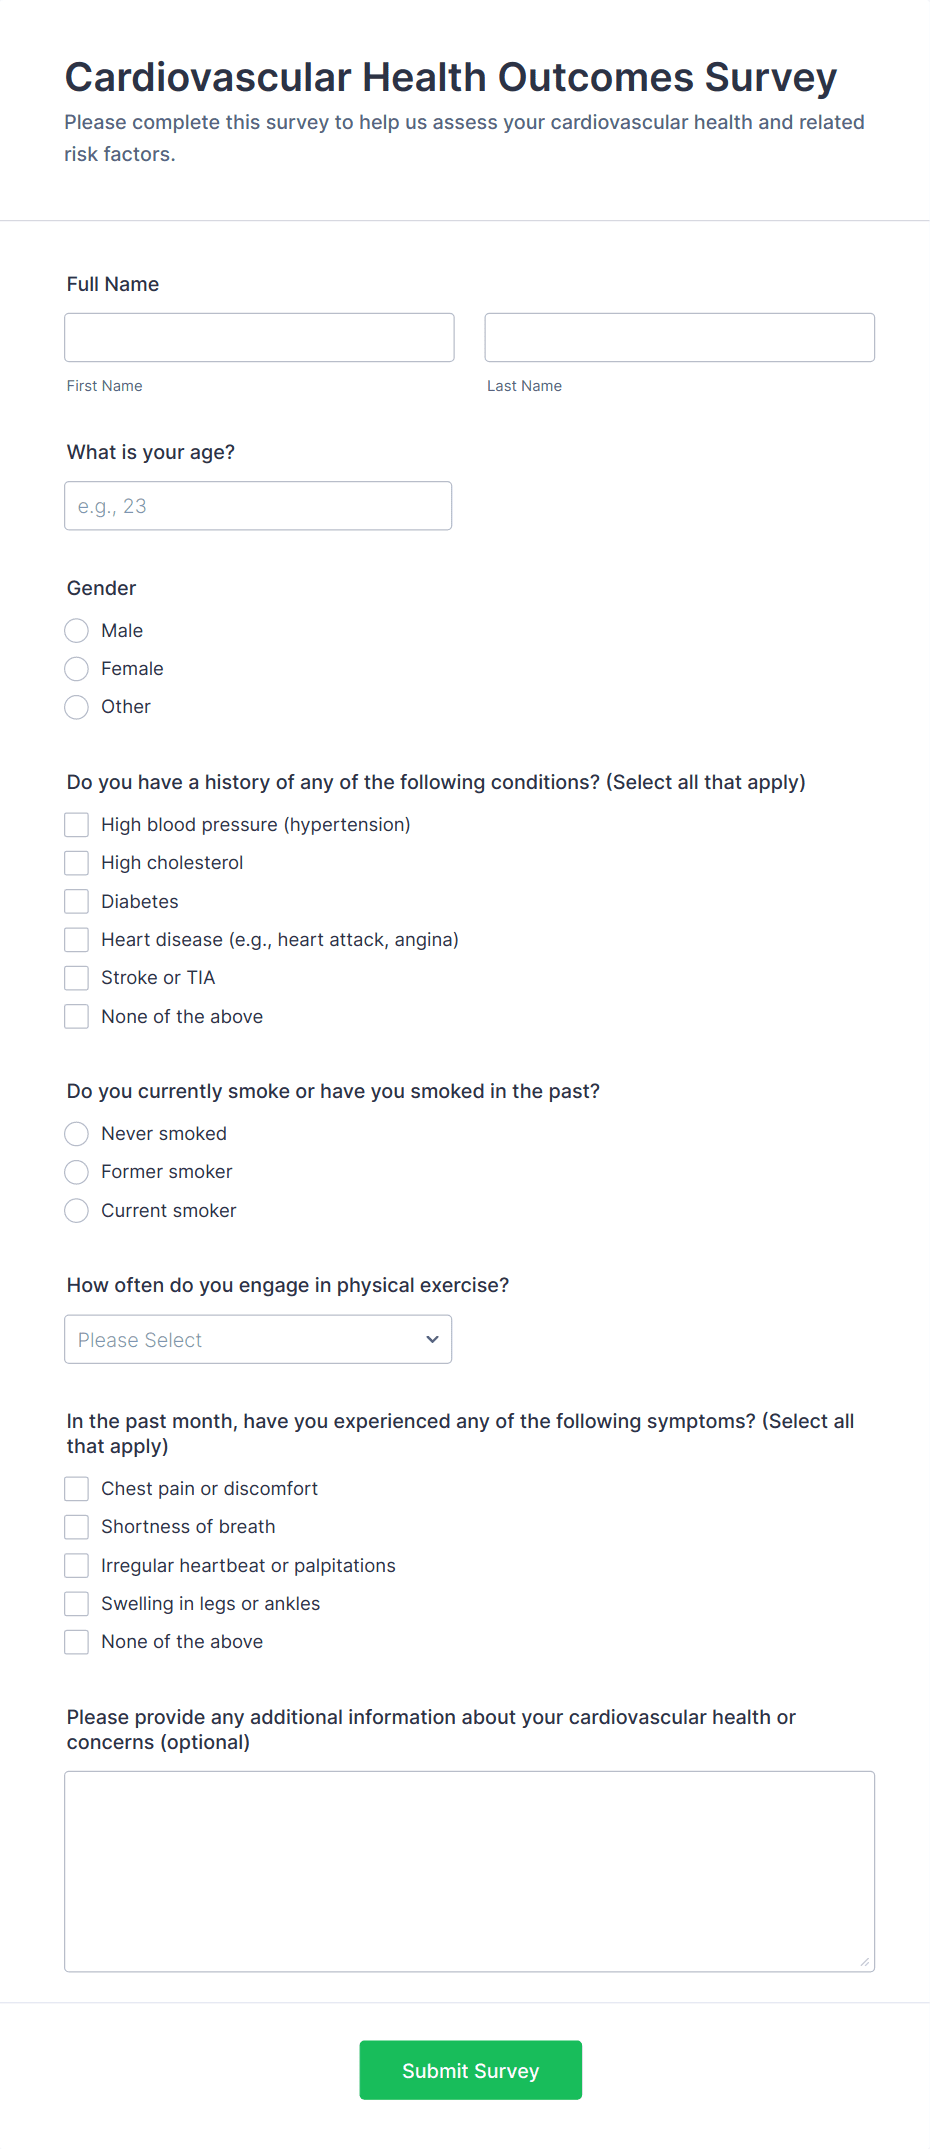930x2149 pixels.
Task: Enable the Diabetes checkbox
Action: (x=76, y=901)
